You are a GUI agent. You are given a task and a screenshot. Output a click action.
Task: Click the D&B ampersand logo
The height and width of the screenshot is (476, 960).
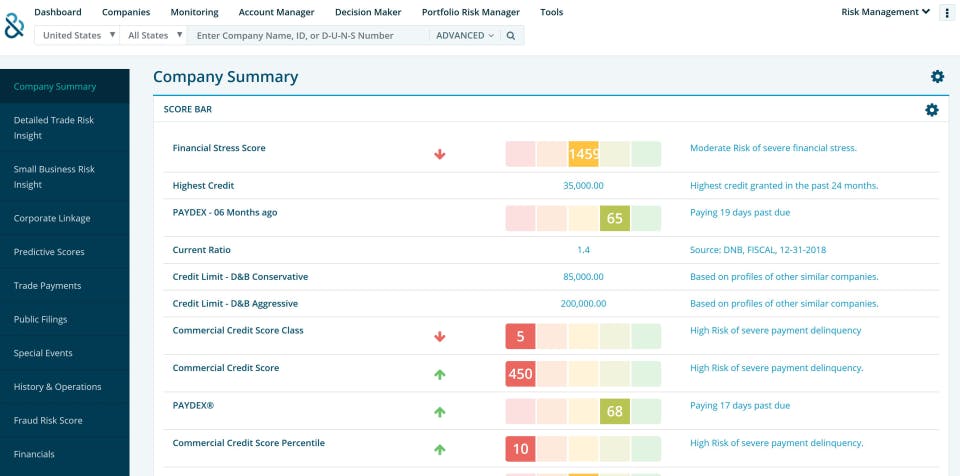(14, 24)
